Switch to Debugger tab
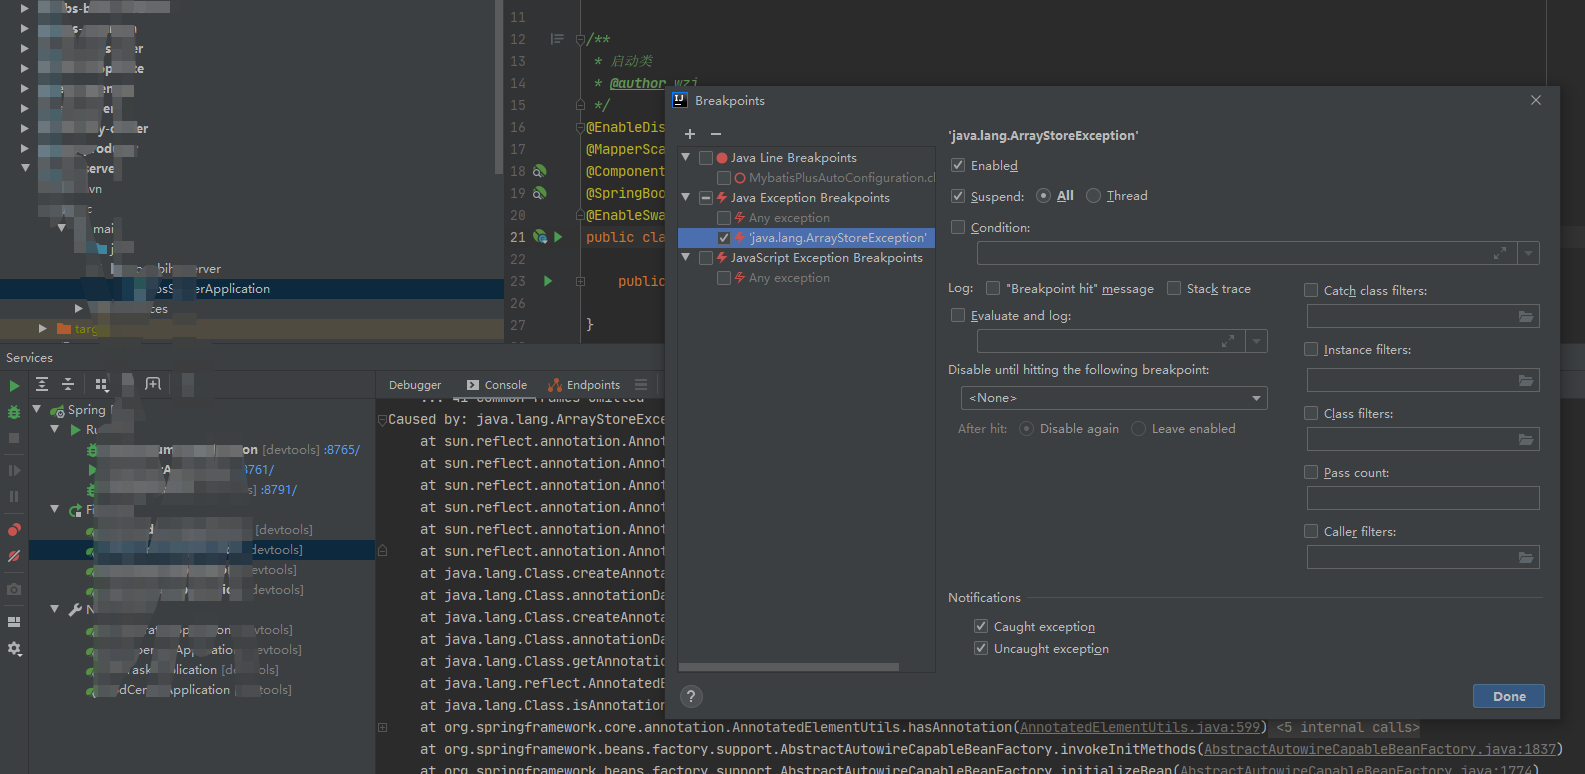Screen dimensions: 1585x774 click(x=415, y=385)
